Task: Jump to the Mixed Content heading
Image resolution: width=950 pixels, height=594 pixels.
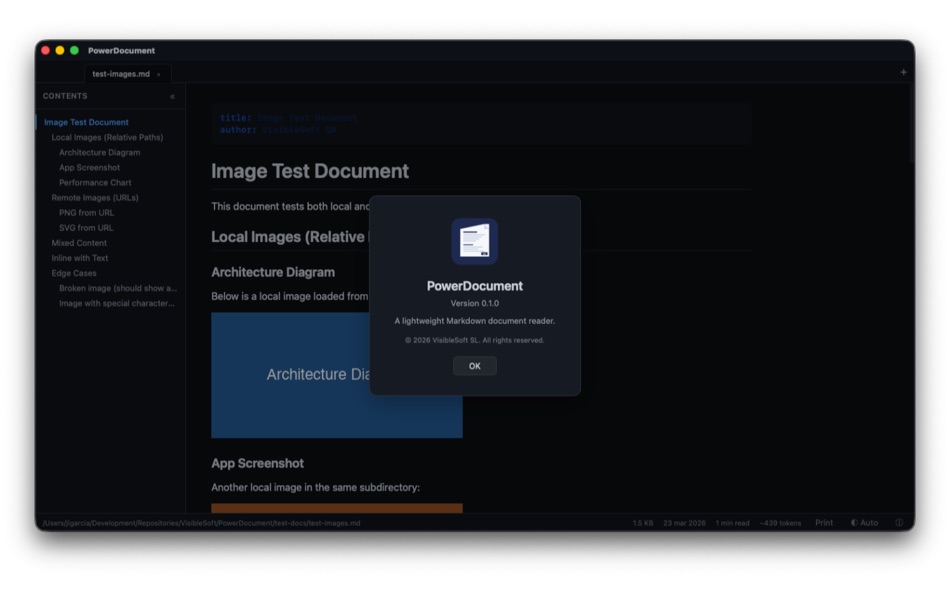Action: [79, 242]
